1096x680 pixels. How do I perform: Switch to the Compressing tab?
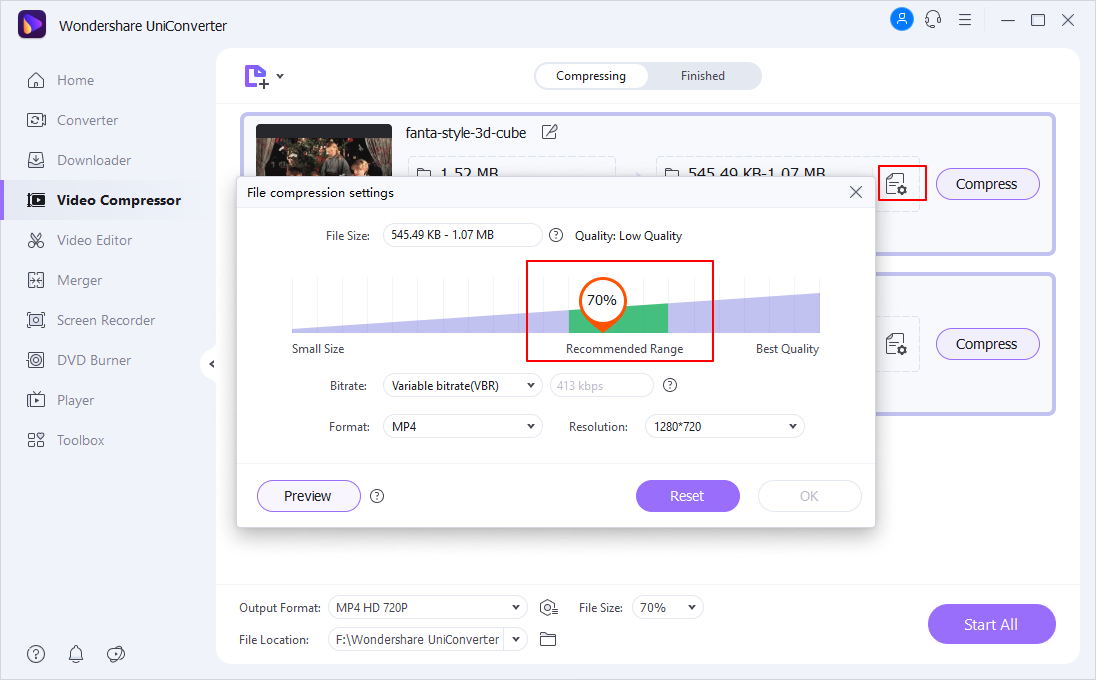click(x=591, y=76)
